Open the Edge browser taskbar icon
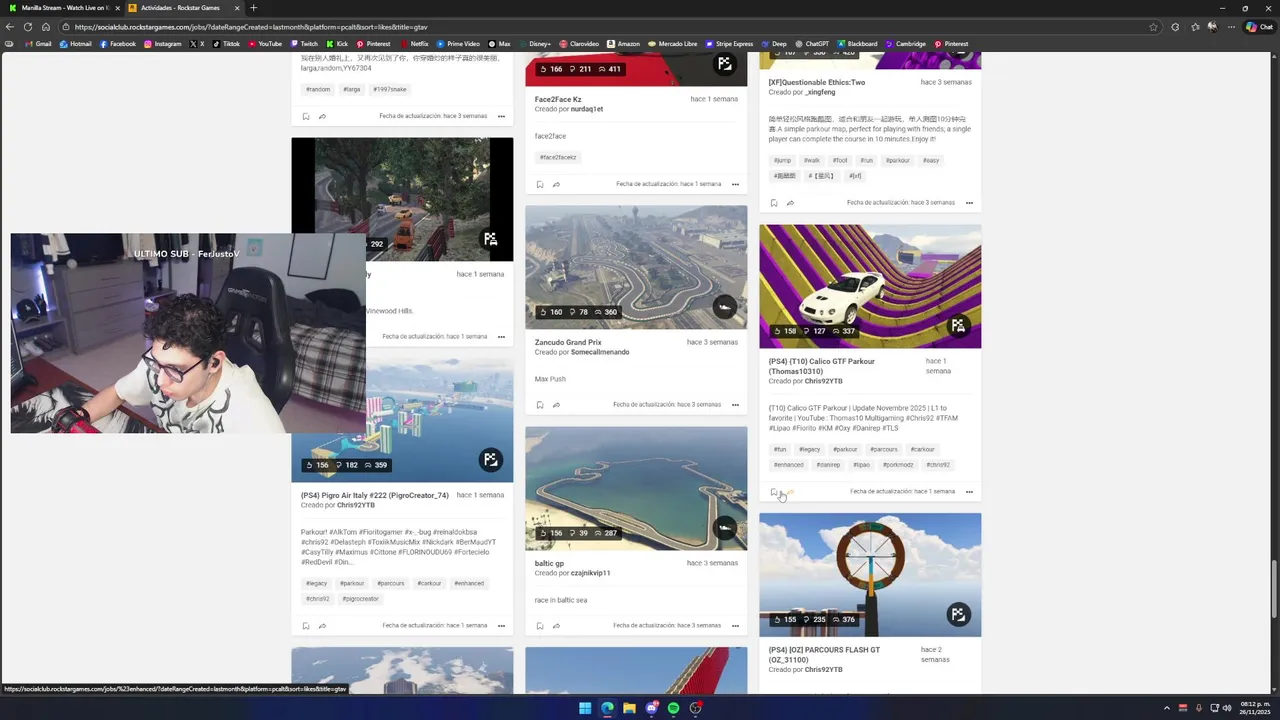This screenshot has height=720, width=1280. [607, 708]
